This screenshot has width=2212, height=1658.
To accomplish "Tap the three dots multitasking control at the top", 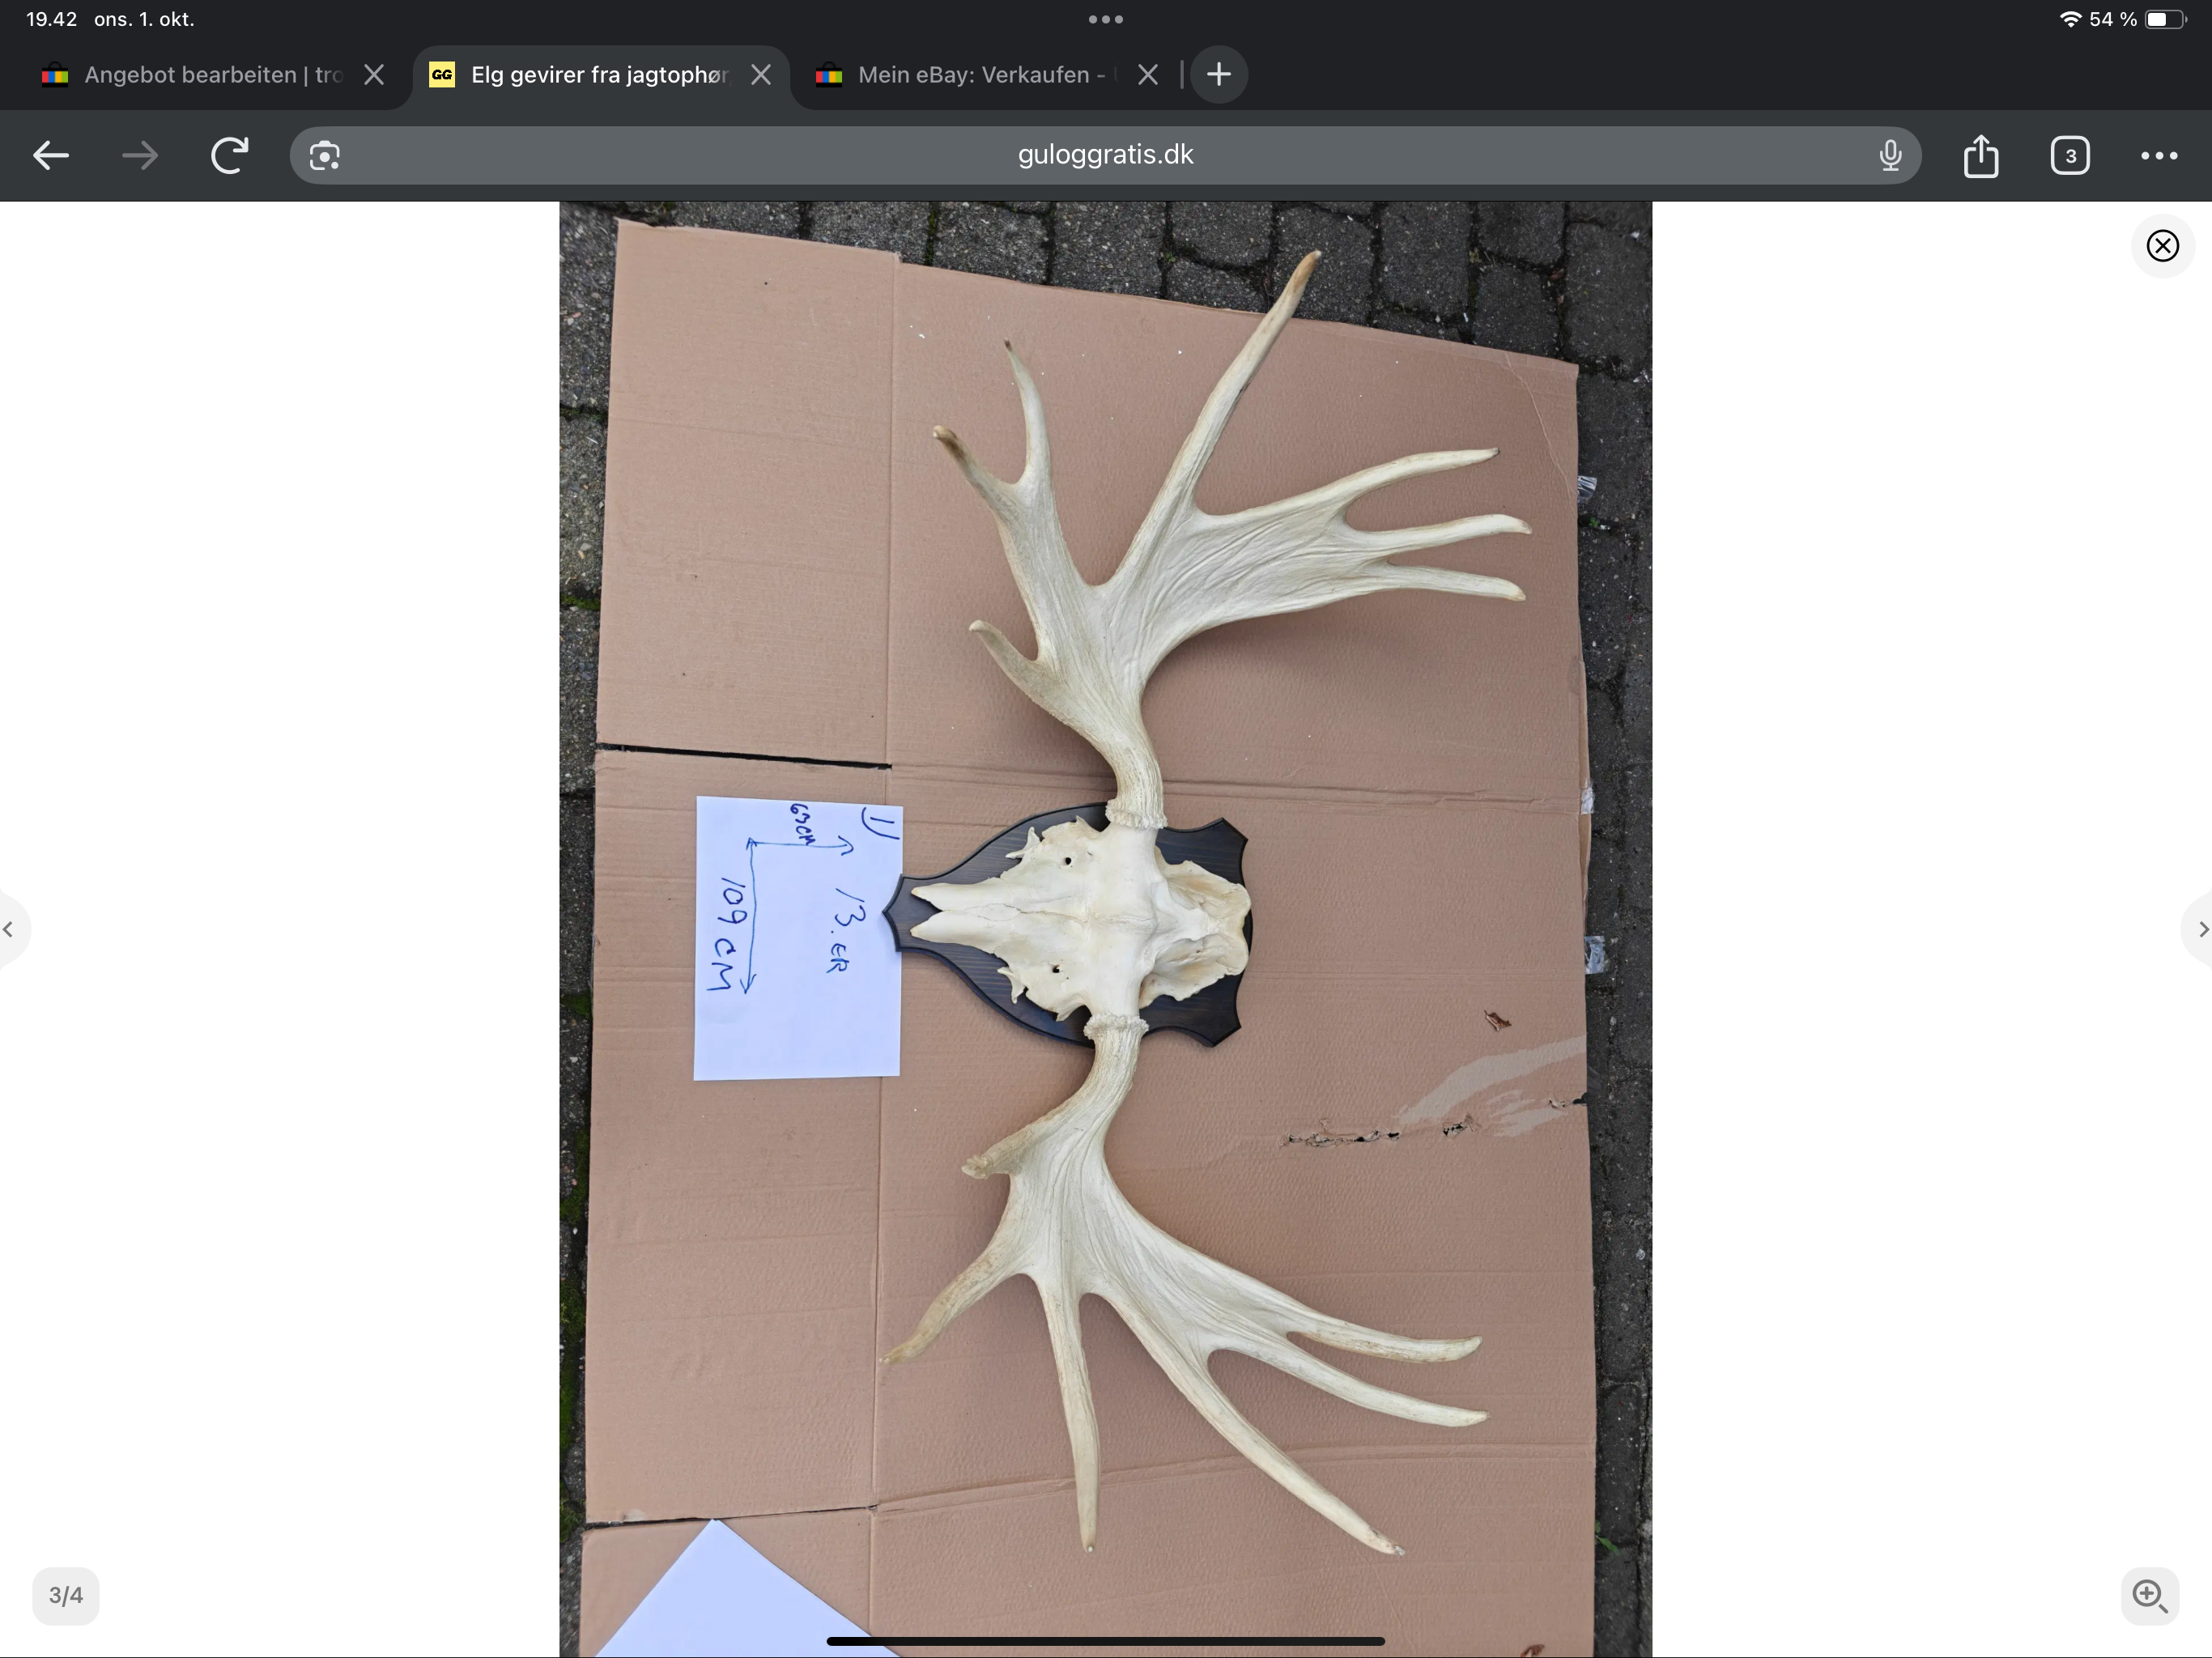I will pos(1105,19).
